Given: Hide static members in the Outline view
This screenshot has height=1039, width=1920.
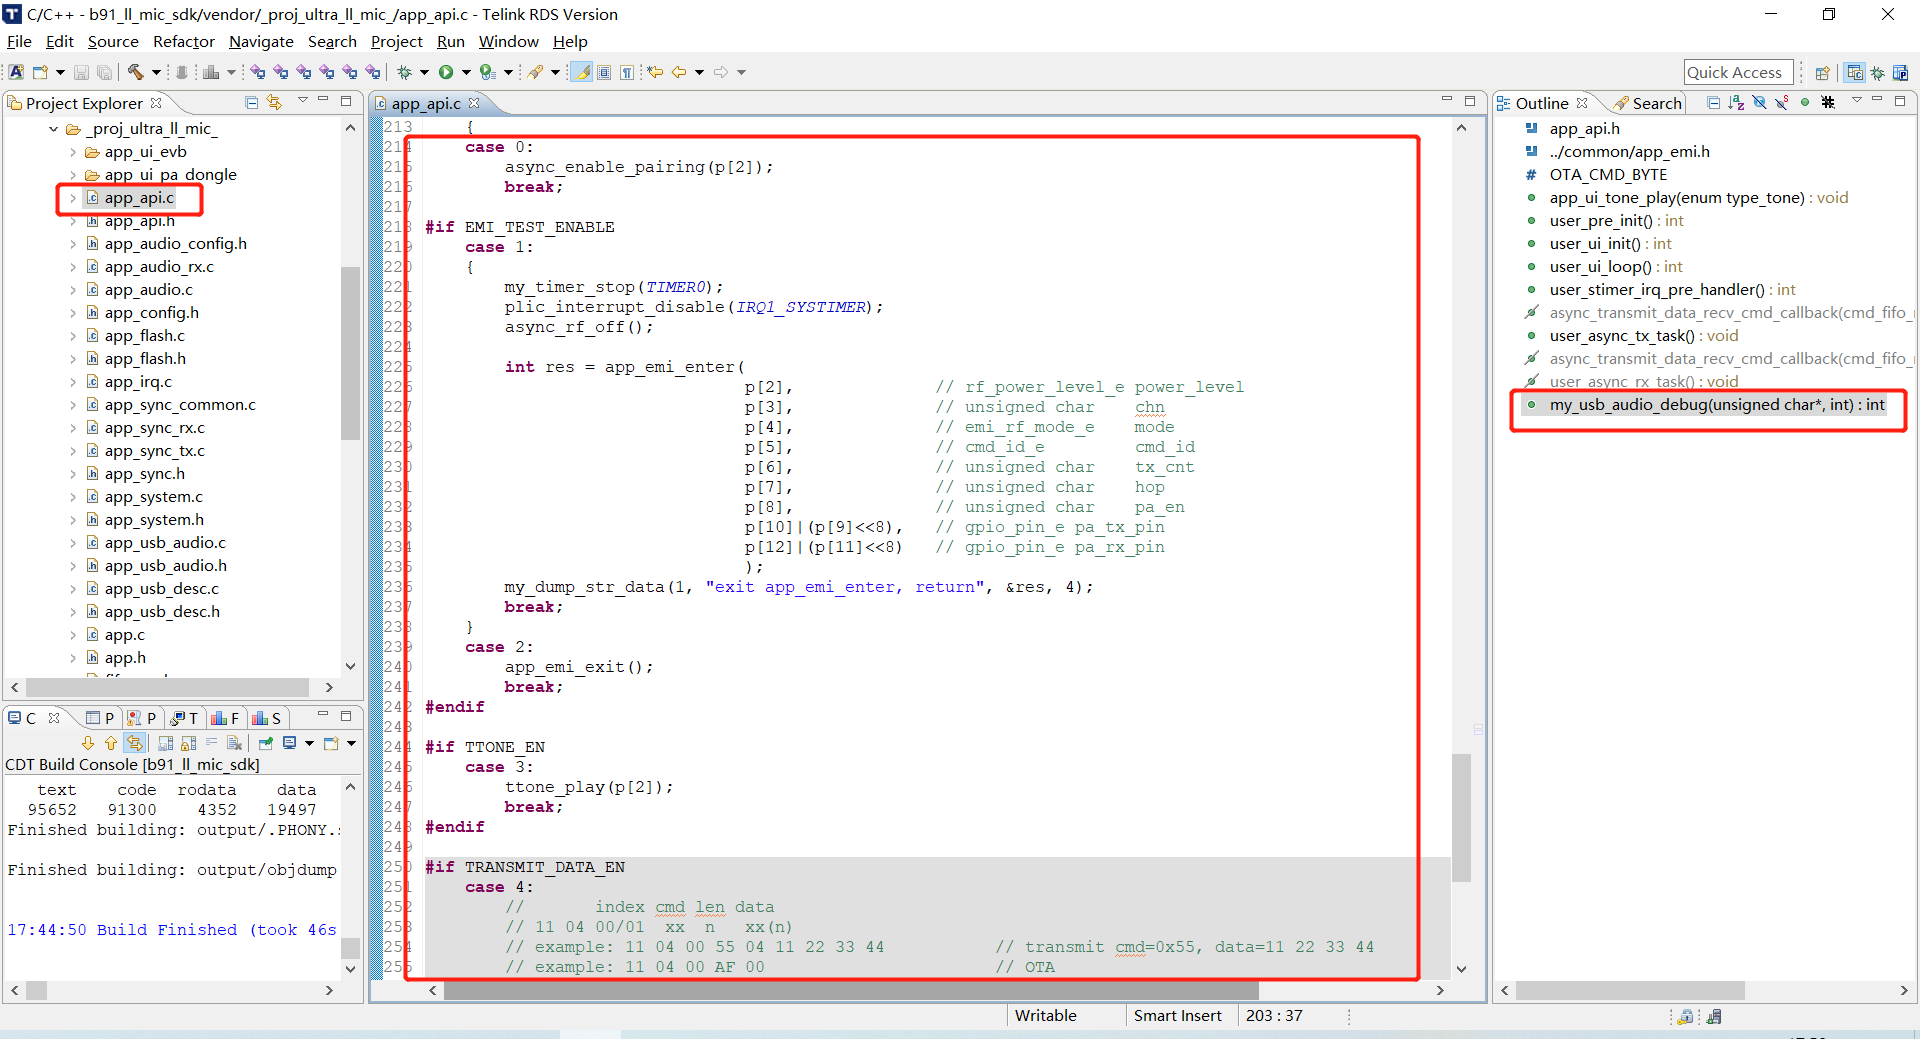Looking at the screenshot, I should tap(1781, 103).
